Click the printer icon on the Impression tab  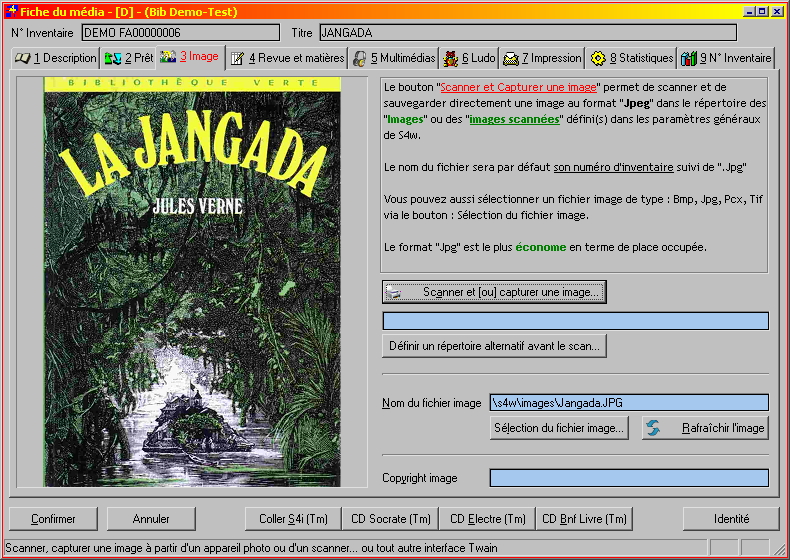[511, 59]
